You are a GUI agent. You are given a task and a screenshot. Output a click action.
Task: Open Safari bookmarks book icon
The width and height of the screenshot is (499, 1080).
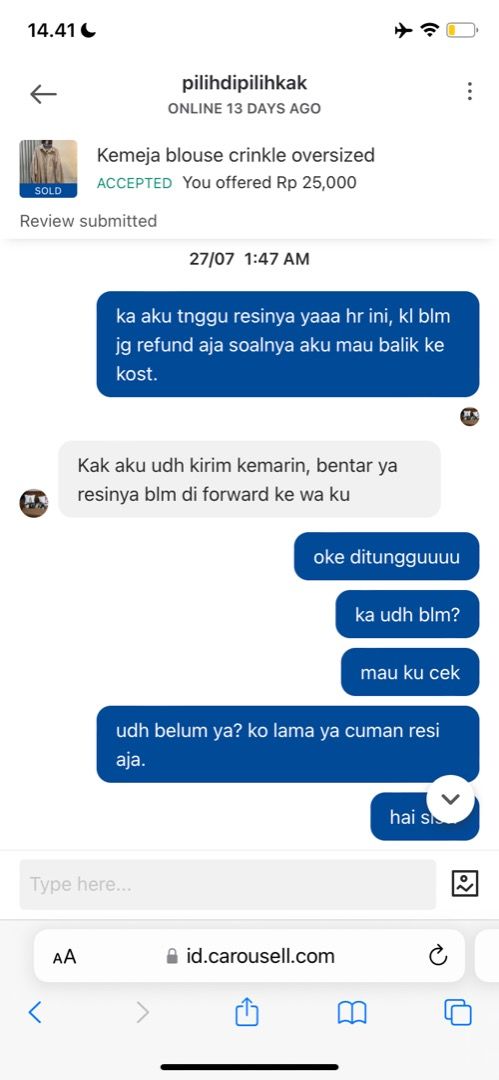pyautogui.click(x=352, y=1012)
